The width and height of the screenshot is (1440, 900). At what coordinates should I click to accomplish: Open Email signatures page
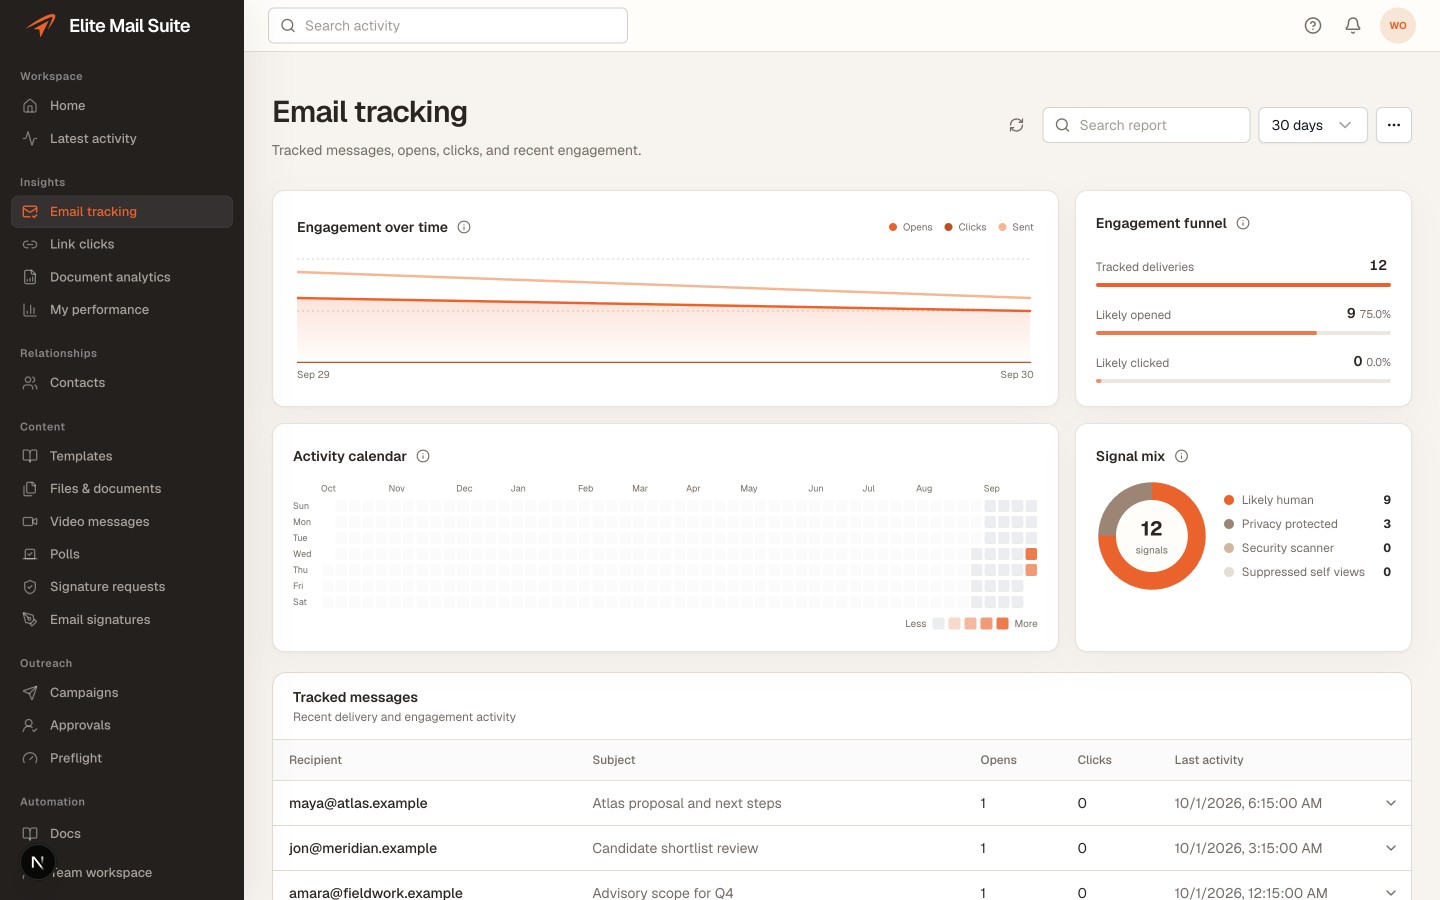tap(122, 620)
